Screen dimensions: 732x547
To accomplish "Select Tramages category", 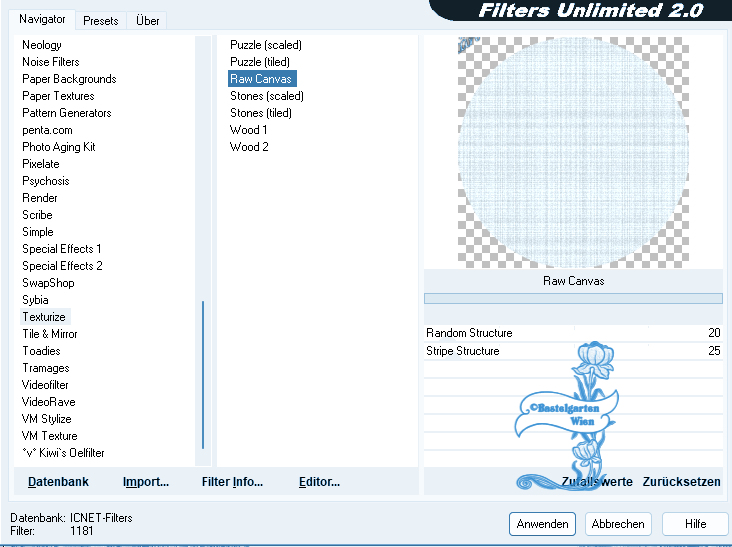I will point(46,368).
